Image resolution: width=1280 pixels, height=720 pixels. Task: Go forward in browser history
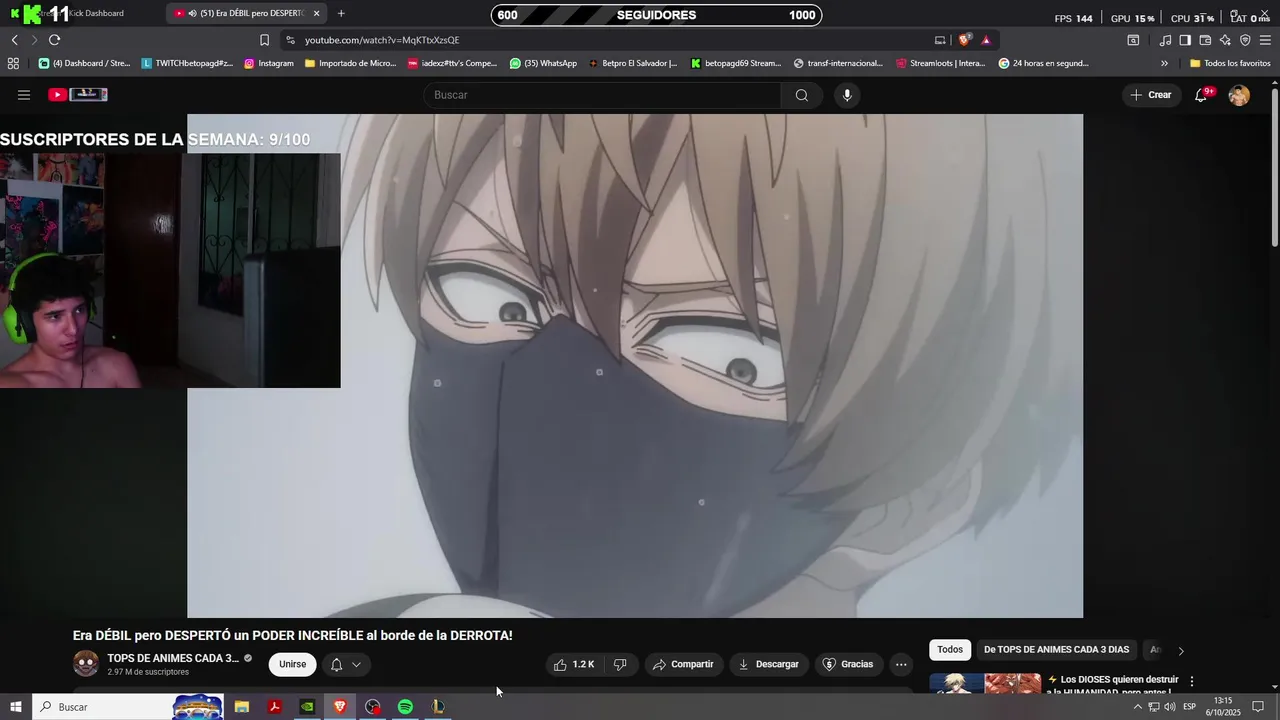[x=34, y=40]
